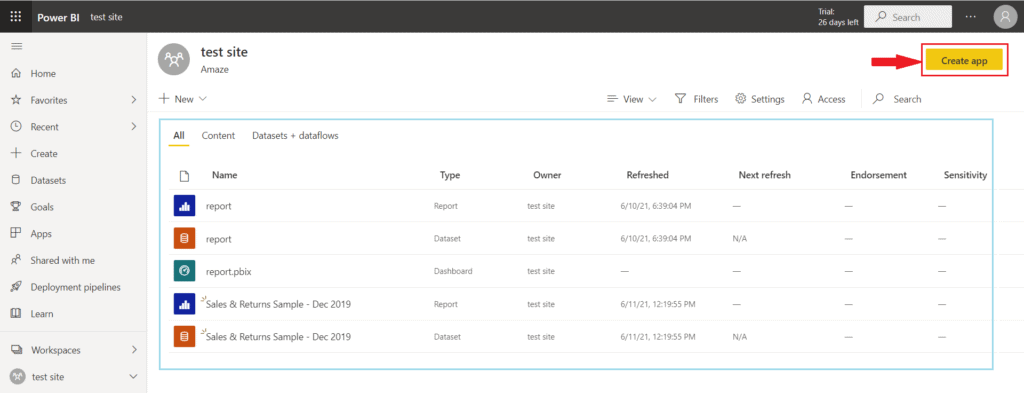Click the Endorsement column header
The width and height of the screenshot is (1024, 393).
pos(878,175)
